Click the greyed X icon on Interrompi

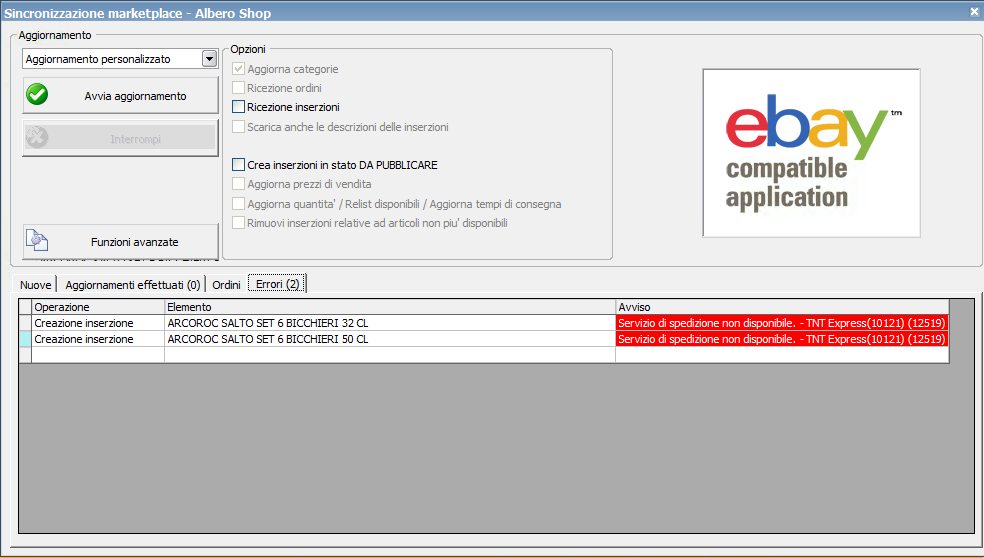click(37, 137)
